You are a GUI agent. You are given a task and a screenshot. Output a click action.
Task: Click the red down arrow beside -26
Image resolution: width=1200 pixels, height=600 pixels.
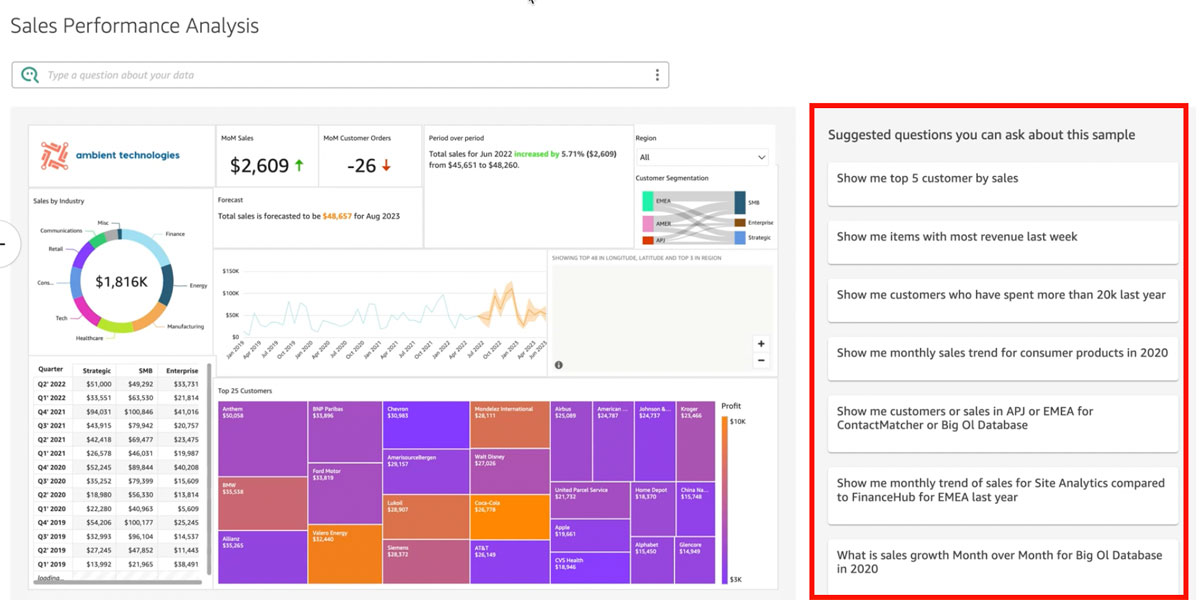pos(386,166)
